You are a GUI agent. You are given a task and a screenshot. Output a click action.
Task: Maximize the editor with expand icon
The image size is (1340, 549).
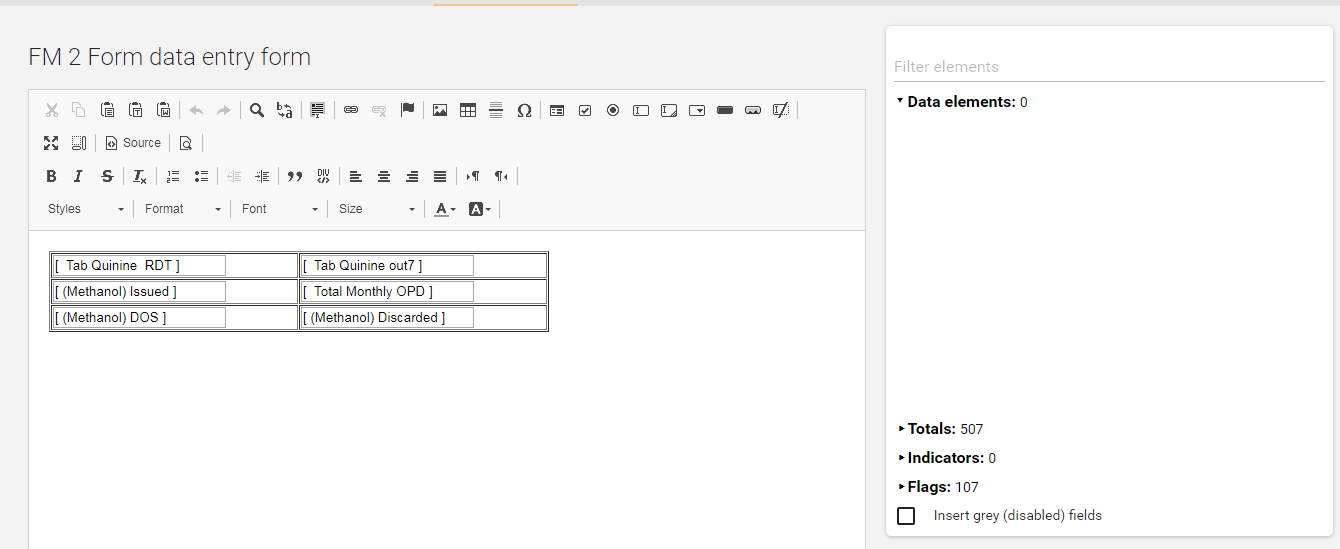point(51,143)
